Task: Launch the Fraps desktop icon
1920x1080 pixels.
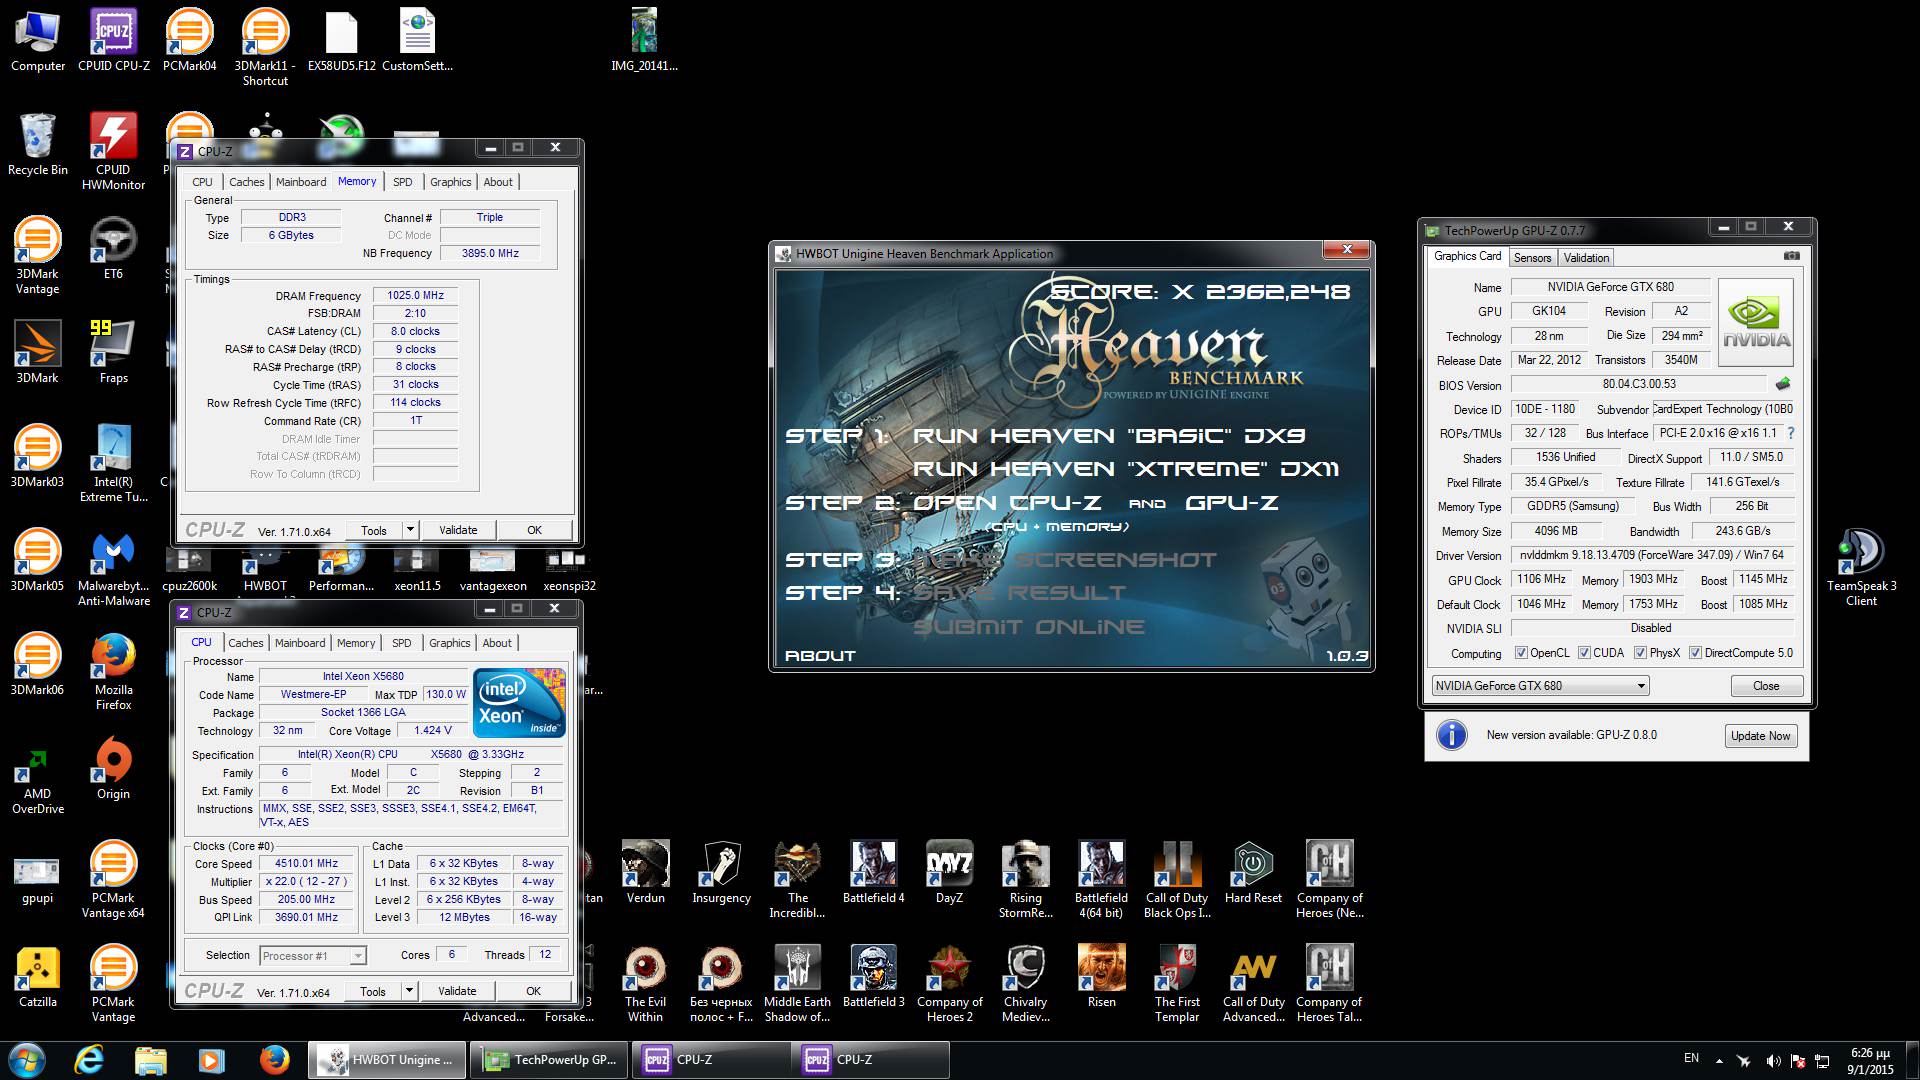Action: tap(113, 352)
